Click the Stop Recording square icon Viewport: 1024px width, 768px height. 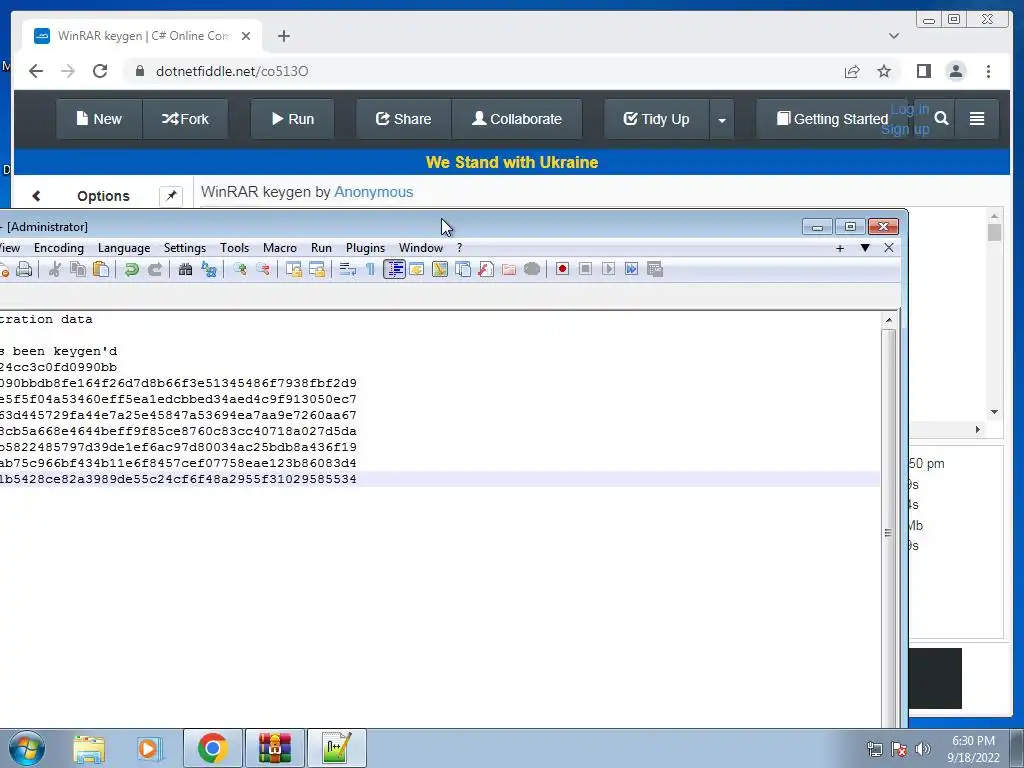[585, 269]
